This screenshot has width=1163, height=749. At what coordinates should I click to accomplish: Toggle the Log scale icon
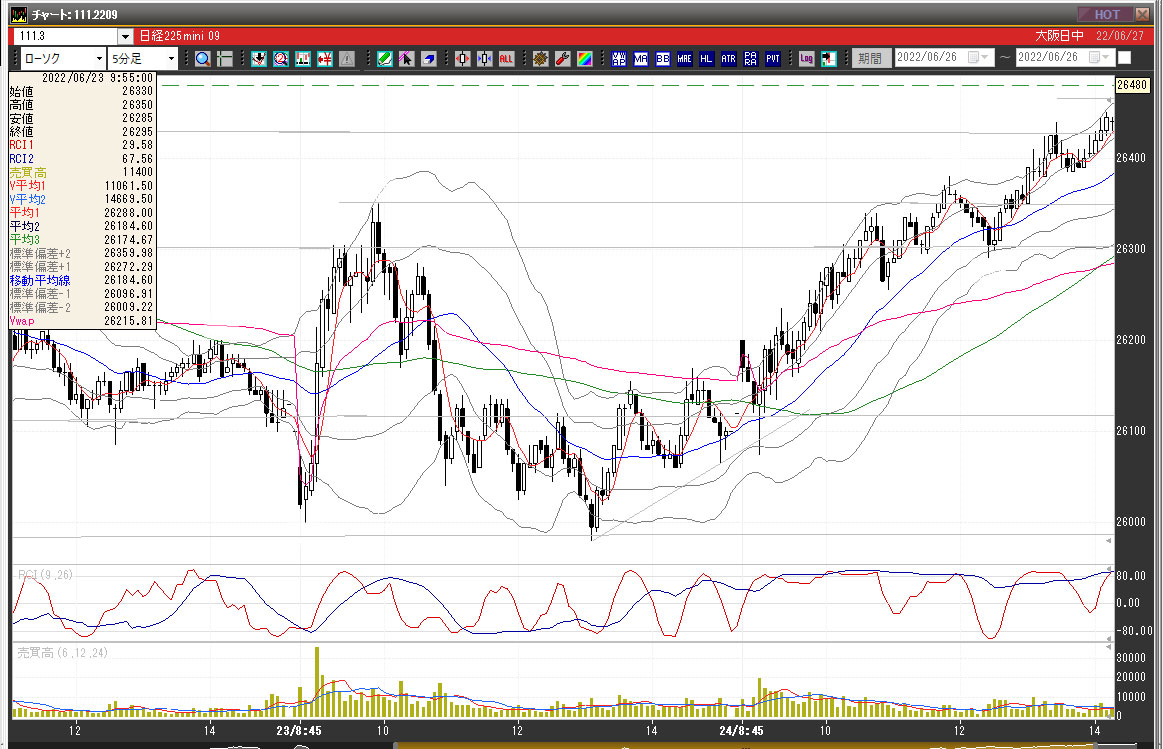pyautogui.click(x=806, y=59)
